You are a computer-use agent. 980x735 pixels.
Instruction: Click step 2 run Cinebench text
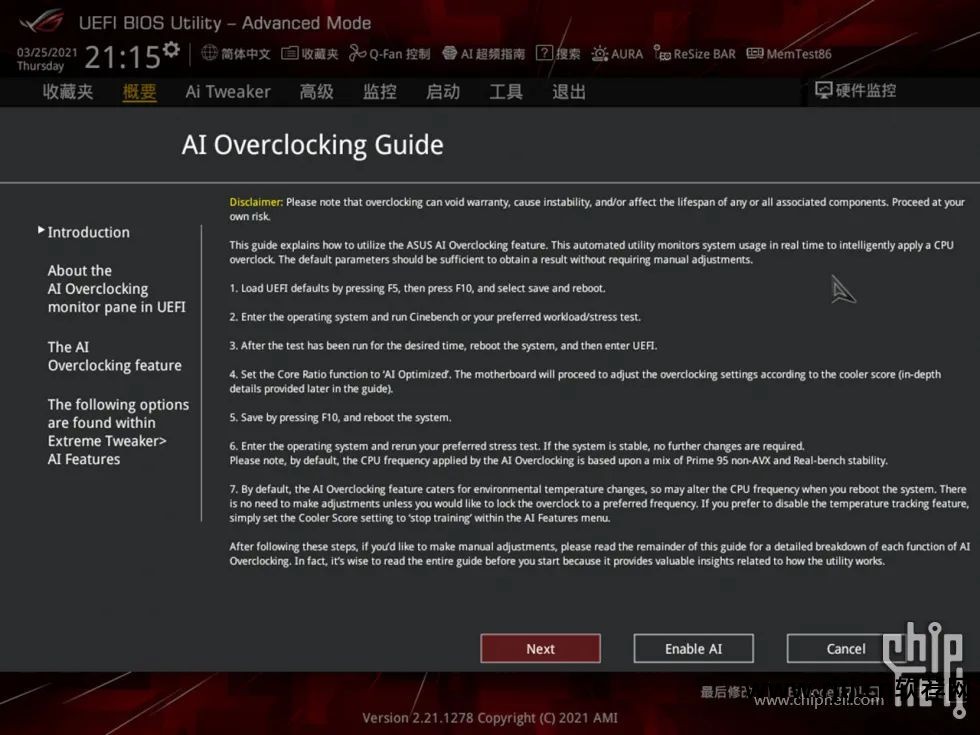pyautogui.click(x=435, y=317)
